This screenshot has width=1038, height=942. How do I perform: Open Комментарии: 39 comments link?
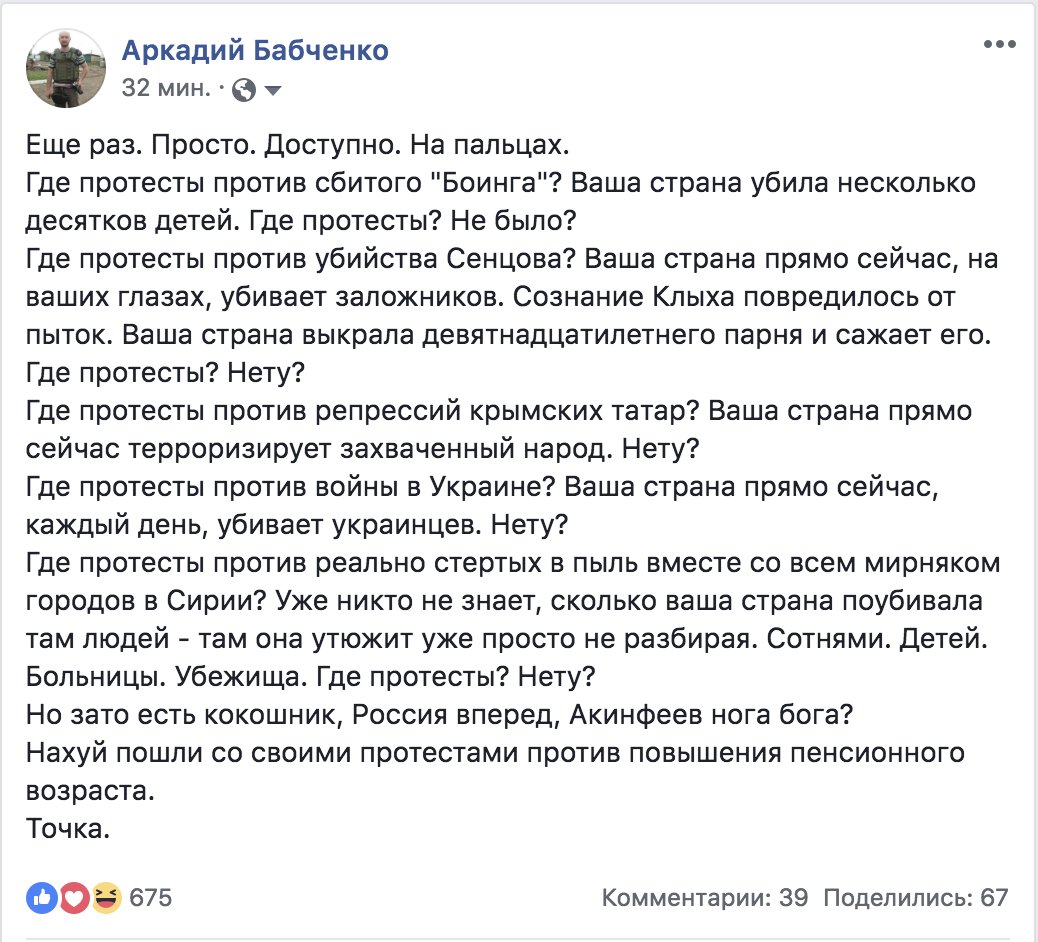pyautogui.click(x=705, y=898)
